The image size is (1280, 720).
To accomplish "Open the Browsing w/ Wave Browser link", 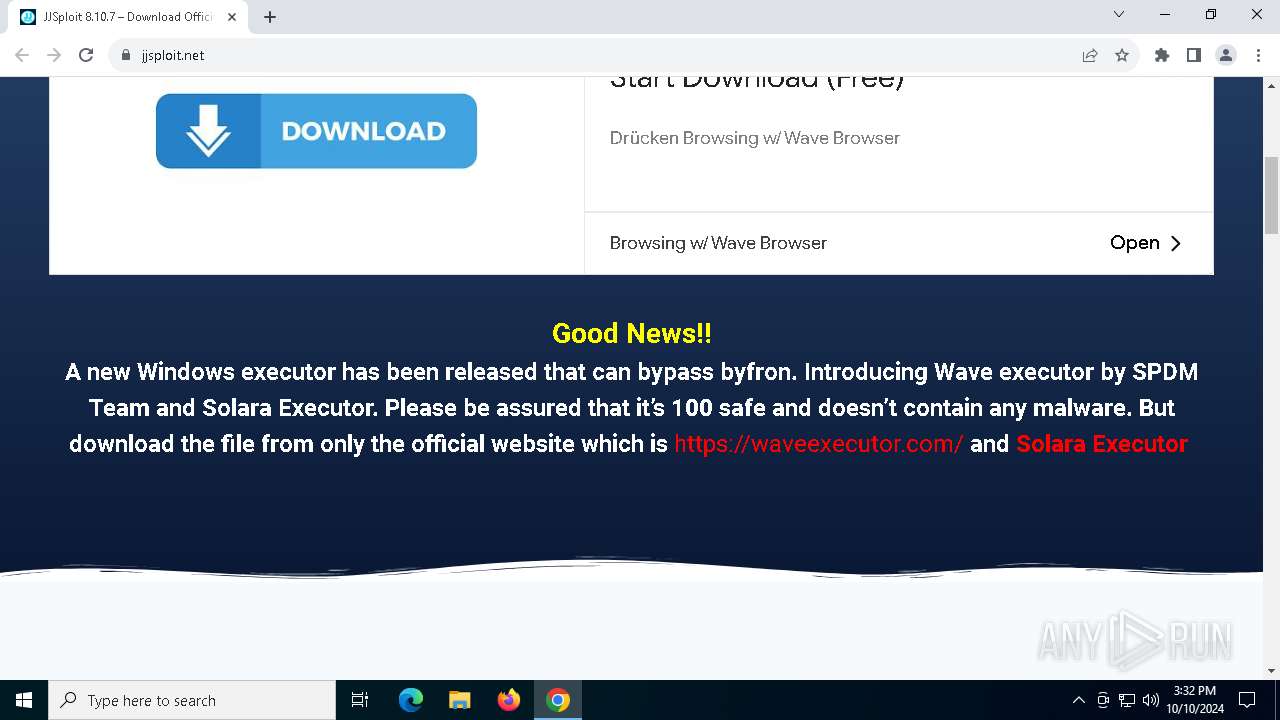I will click(x=718, y=243).
